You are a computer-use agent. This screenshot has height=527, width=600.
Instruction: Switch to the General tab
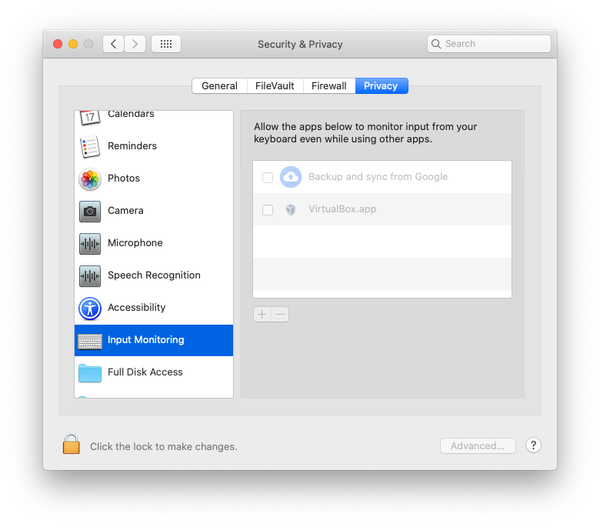point(220,86)
